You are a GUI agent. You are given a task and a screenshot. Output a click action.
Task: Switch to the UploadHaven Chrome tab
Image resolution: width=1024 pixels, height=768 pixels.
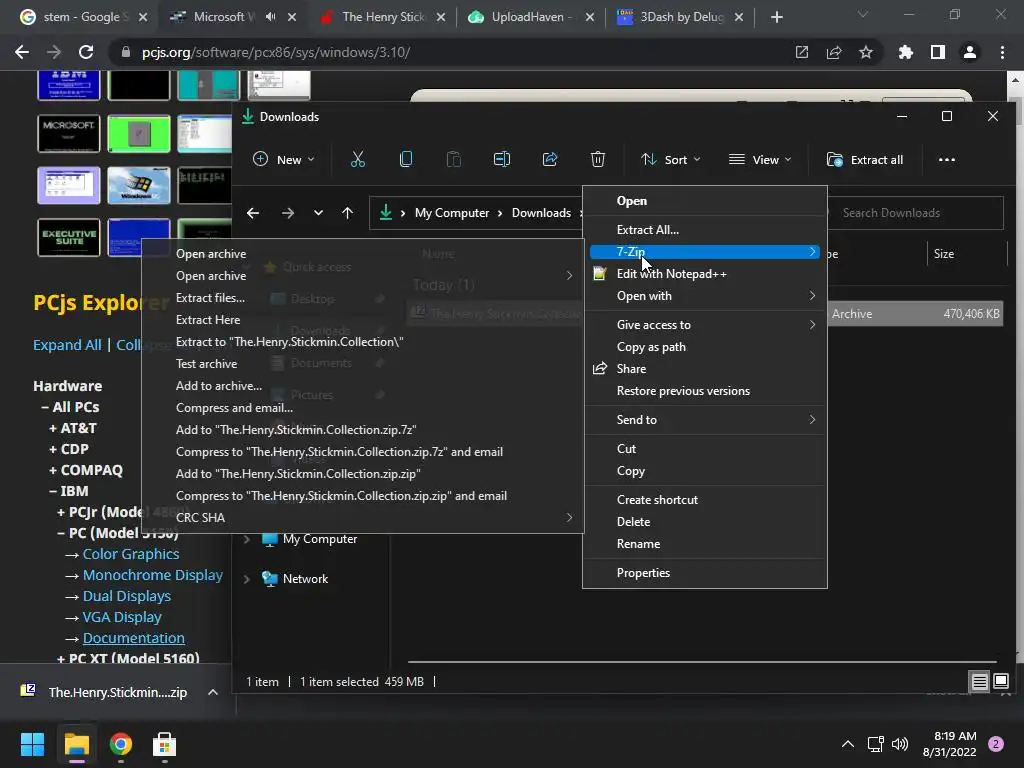532,17
